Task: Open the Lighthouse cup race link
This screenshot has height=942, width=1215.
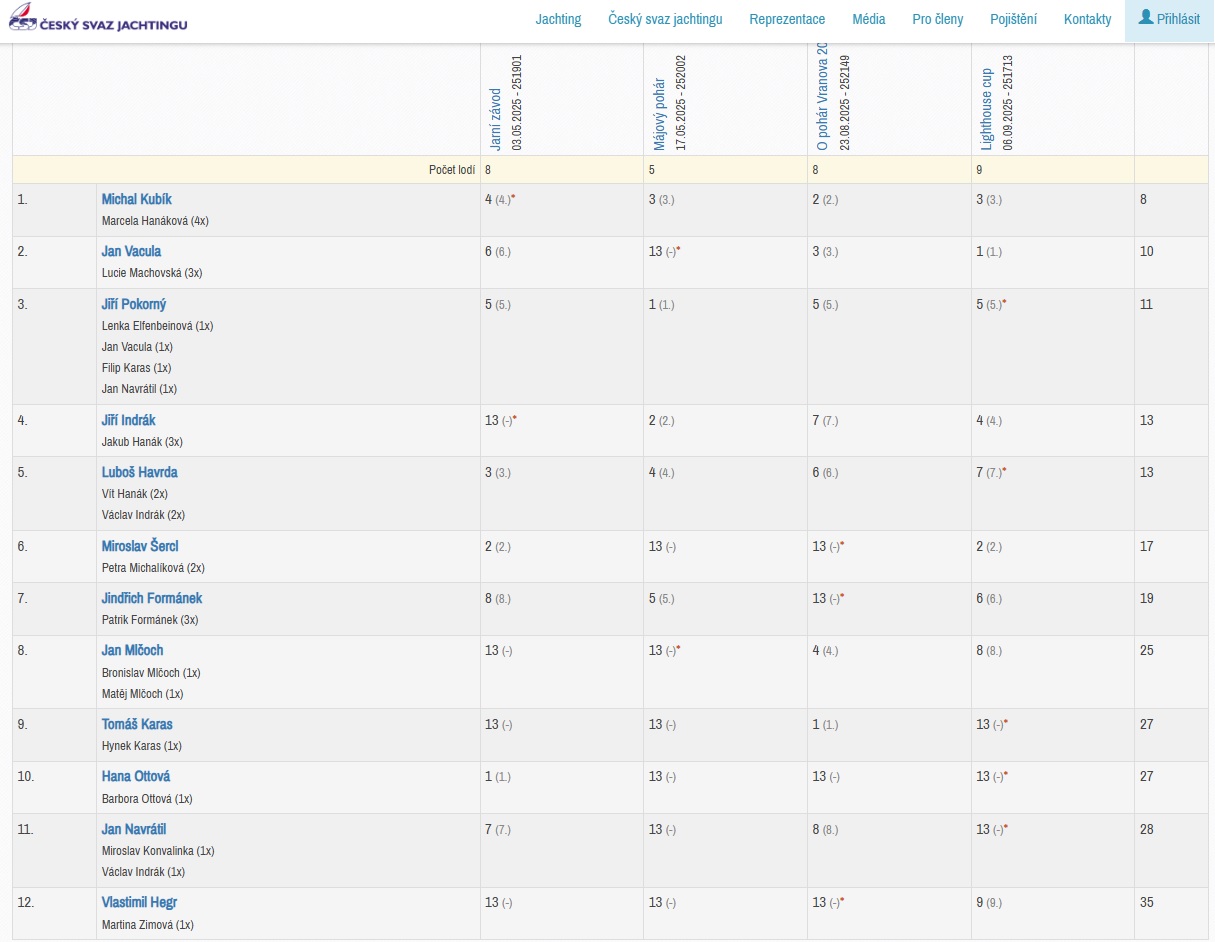Action: point(987,110)
